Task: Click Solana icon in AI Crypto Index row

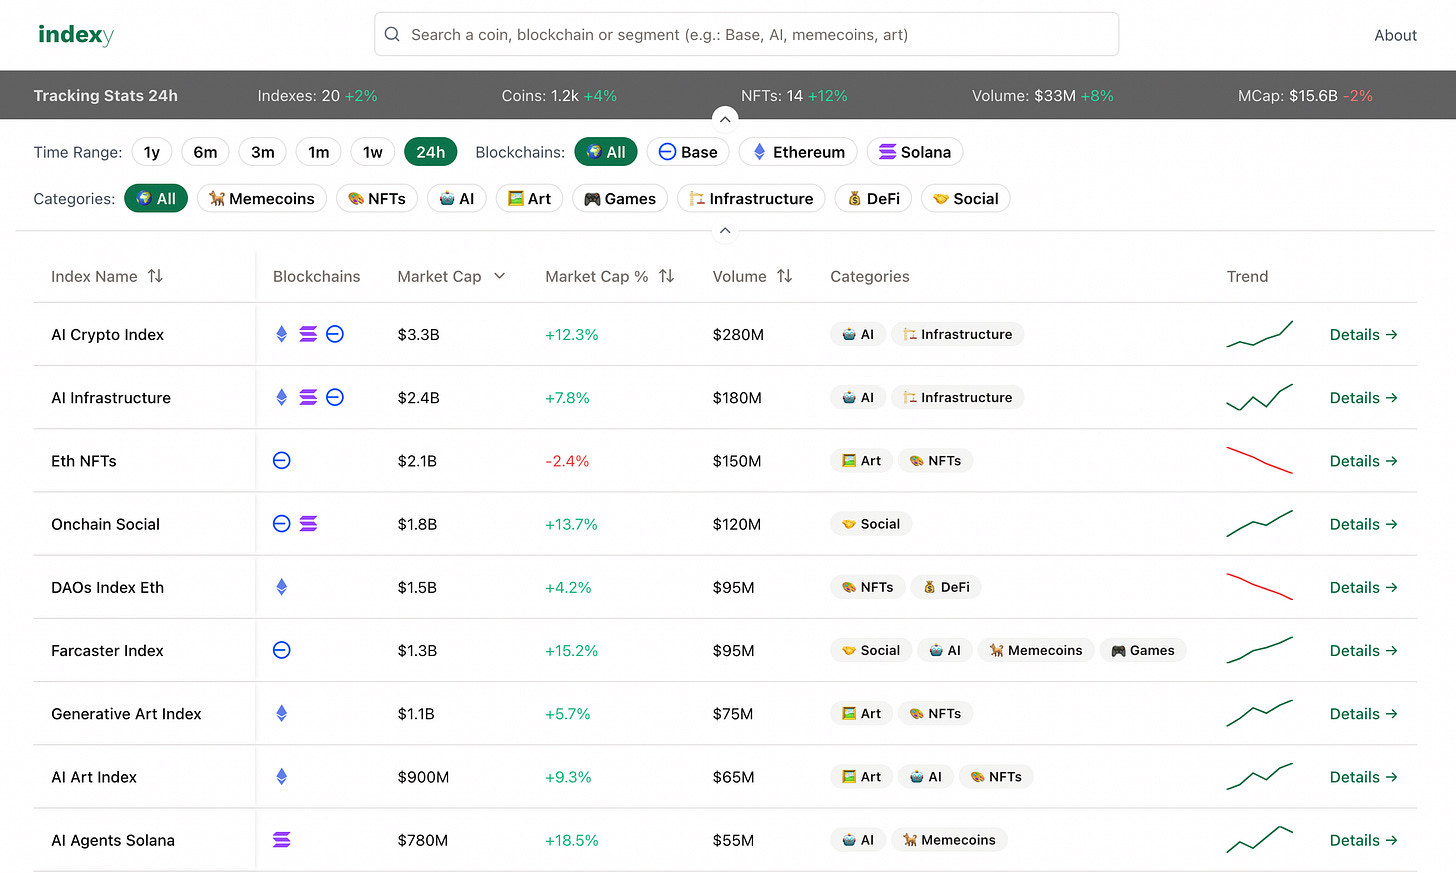Action: point(308,334)
